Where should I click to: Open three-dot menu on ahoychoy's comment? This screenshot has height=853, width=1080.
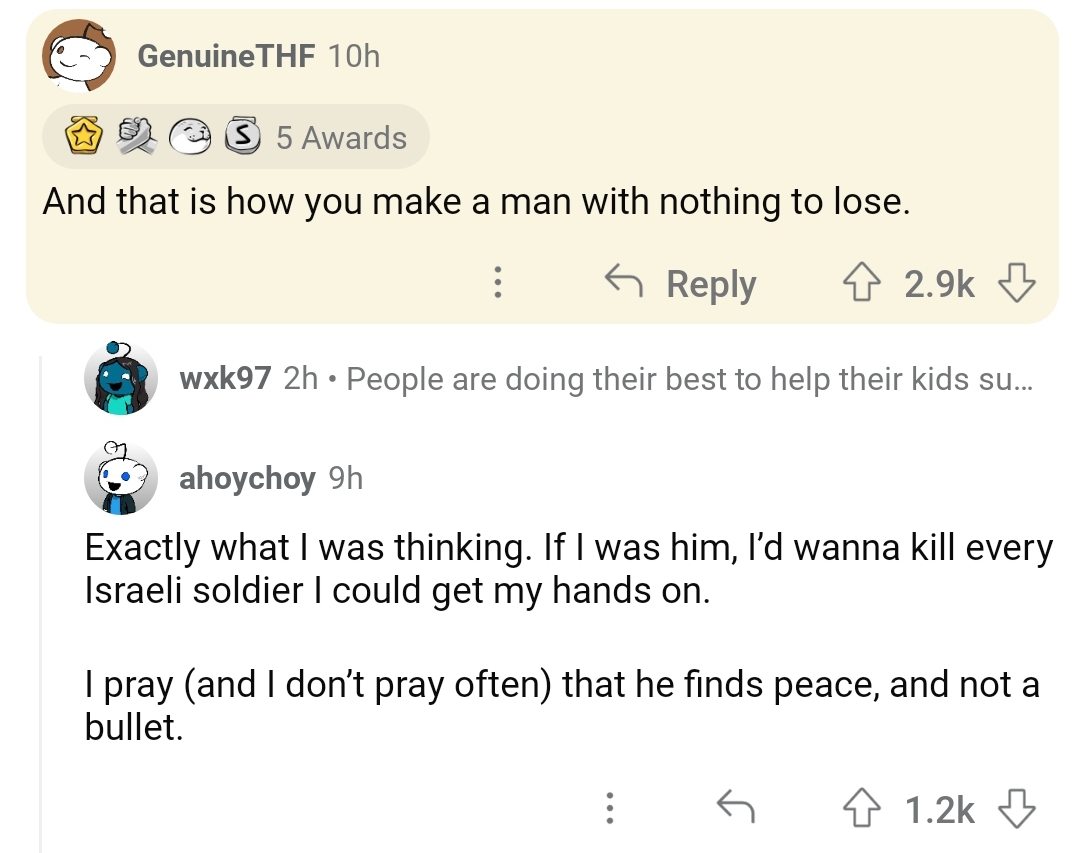[607, 808]
